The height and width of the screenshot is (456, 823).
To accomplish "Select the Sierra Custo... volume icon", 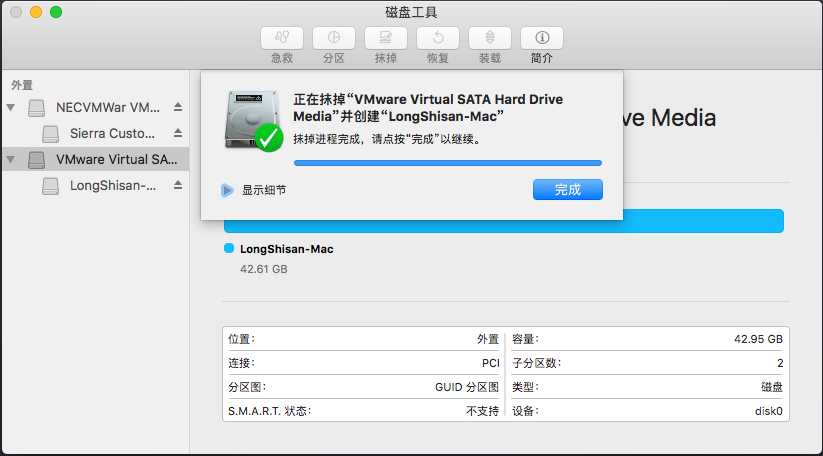I will pyautogui.click(x=50, y=134).
